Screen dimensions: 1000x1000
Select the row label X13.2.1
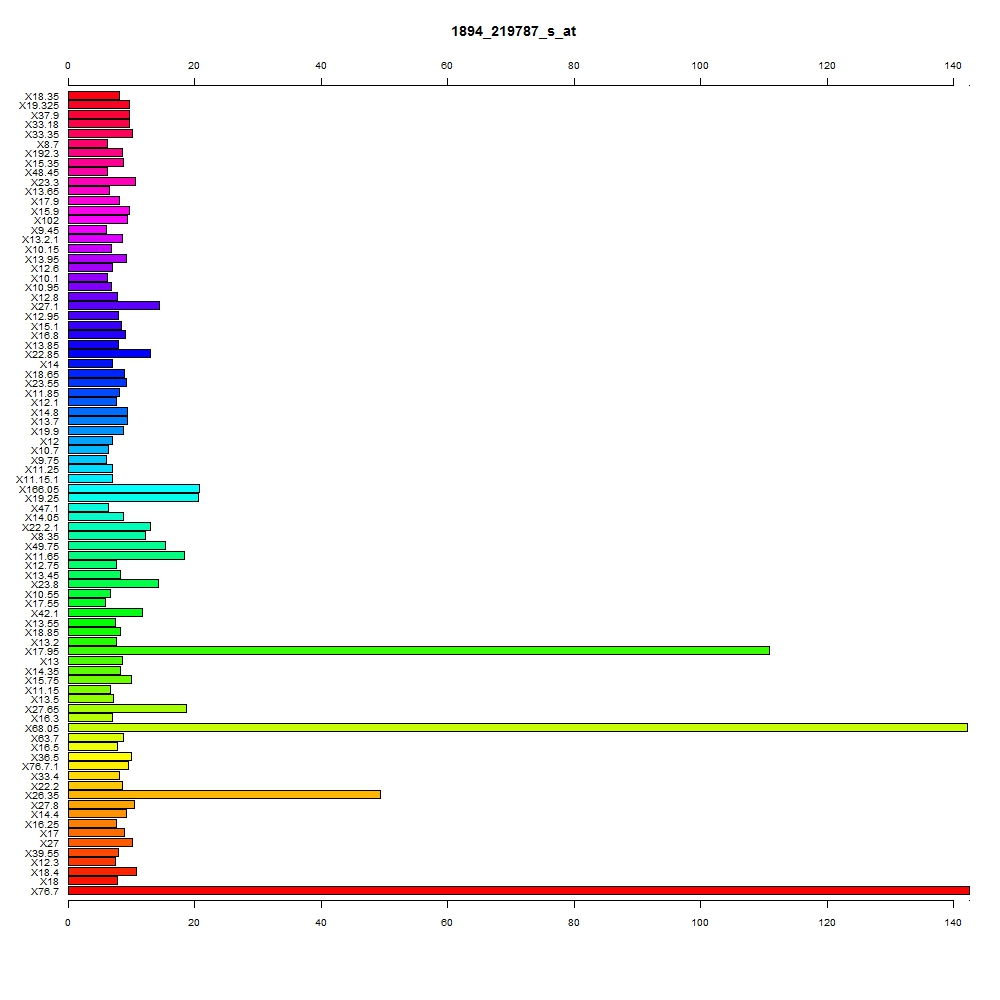pyautogui.click(x=40, y=239)
